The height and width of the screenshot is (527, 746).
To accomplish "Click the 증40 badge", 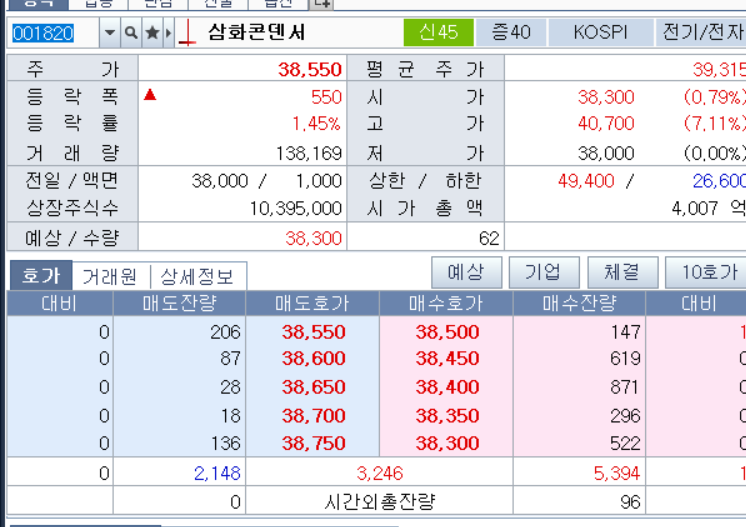I will [x=511, y=32].
